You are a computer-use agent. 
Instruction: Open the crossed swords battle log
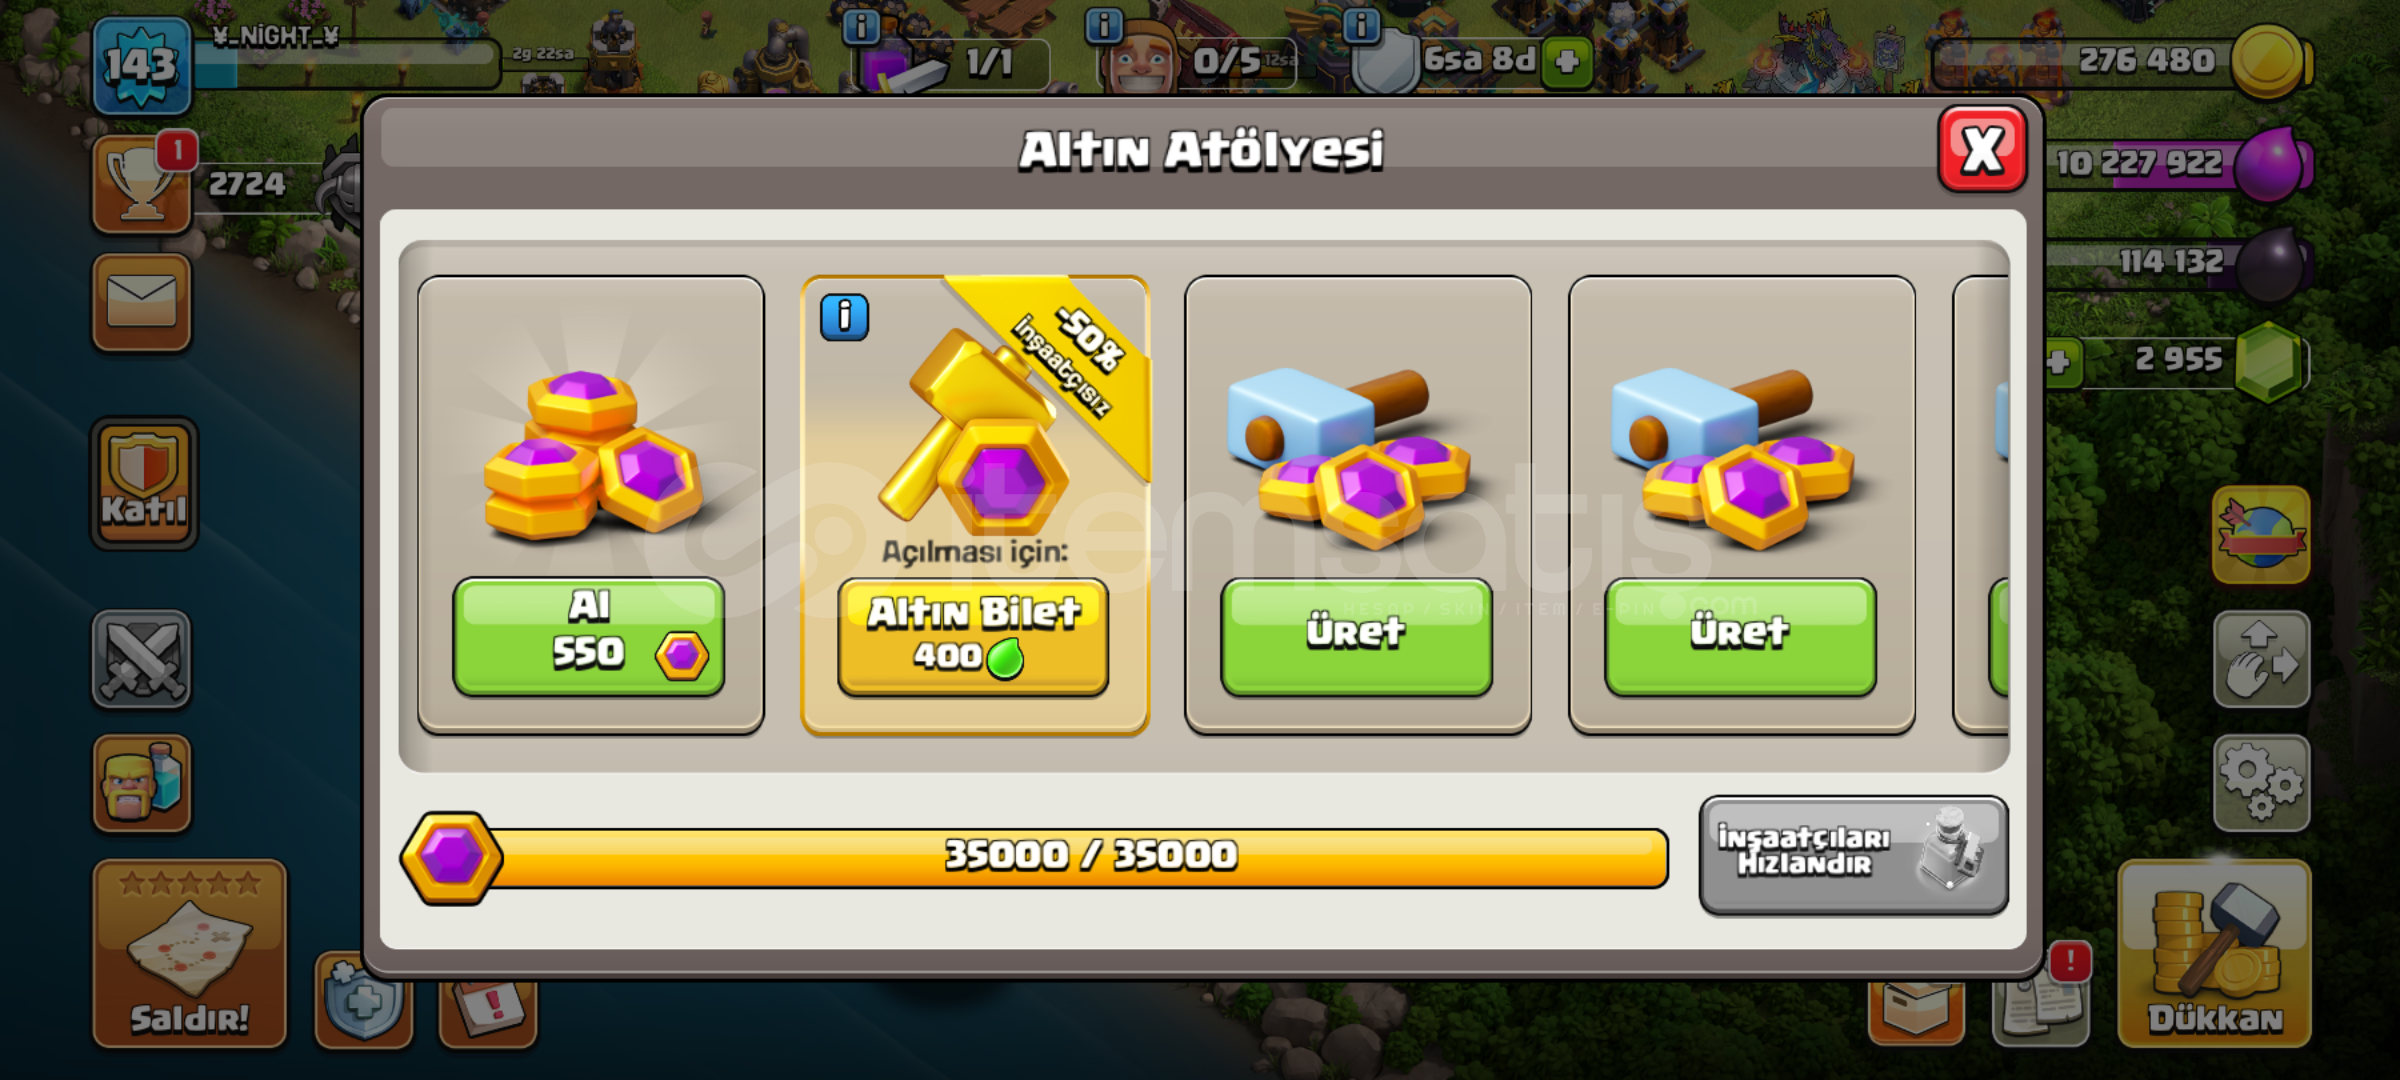142,659
